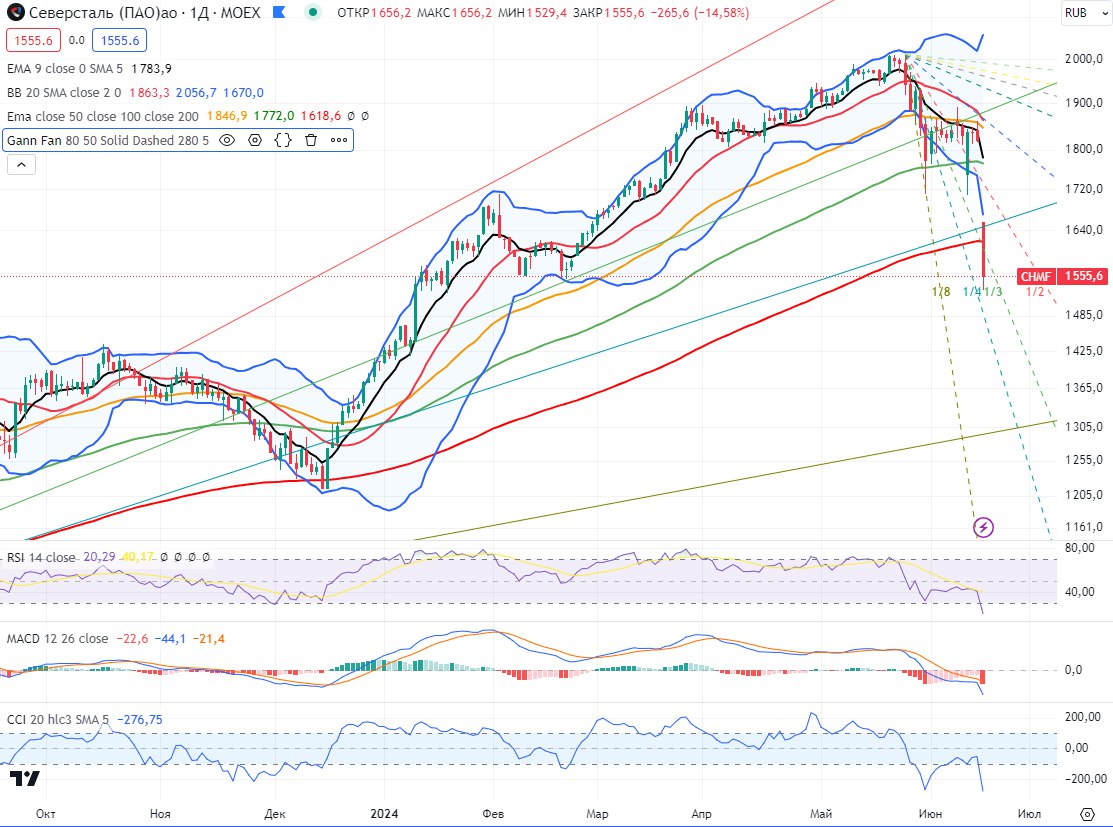1113x827 pixels.
Task: Click the 1555,6 current price axis label
Action: coord(1083,276)
